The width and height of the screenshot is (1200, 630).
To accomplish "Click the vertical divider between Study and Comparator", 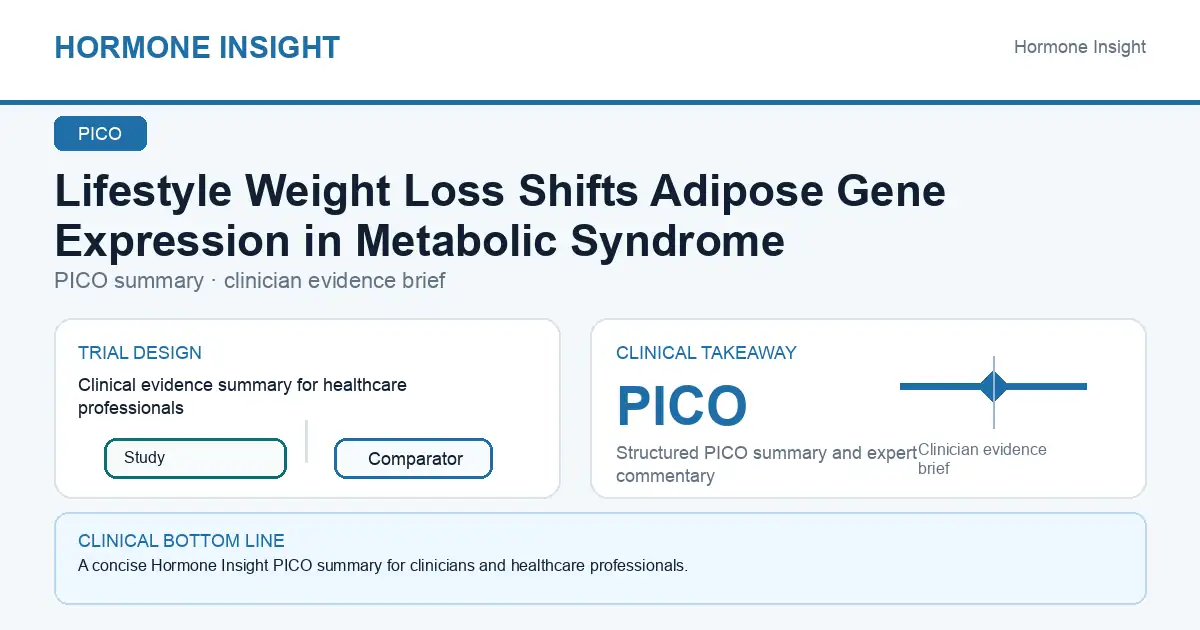I will point(306,441).
